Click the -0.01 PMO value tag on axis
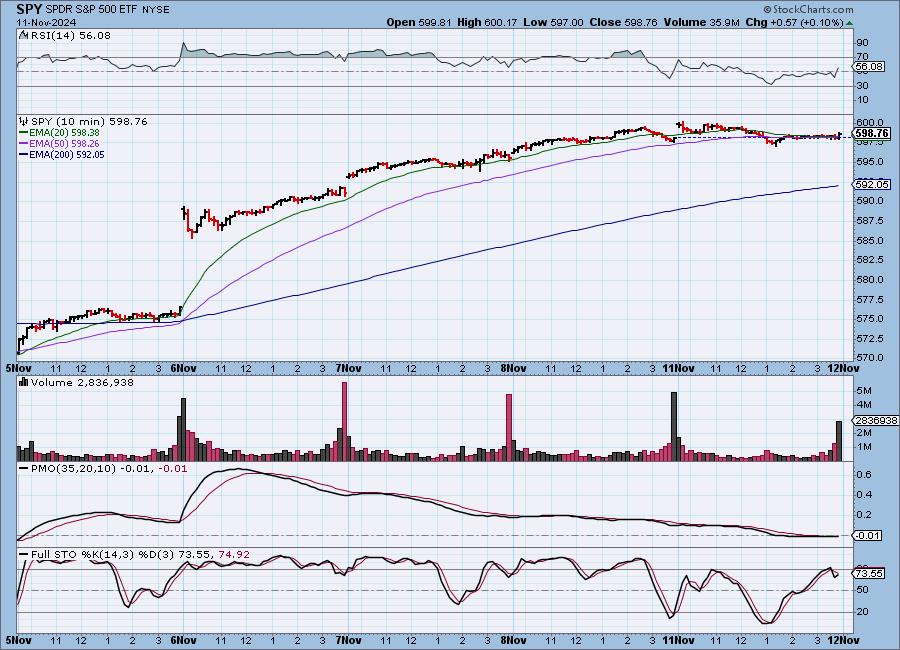The height and width of the screenshot is (650, 900). pos(867,535)
